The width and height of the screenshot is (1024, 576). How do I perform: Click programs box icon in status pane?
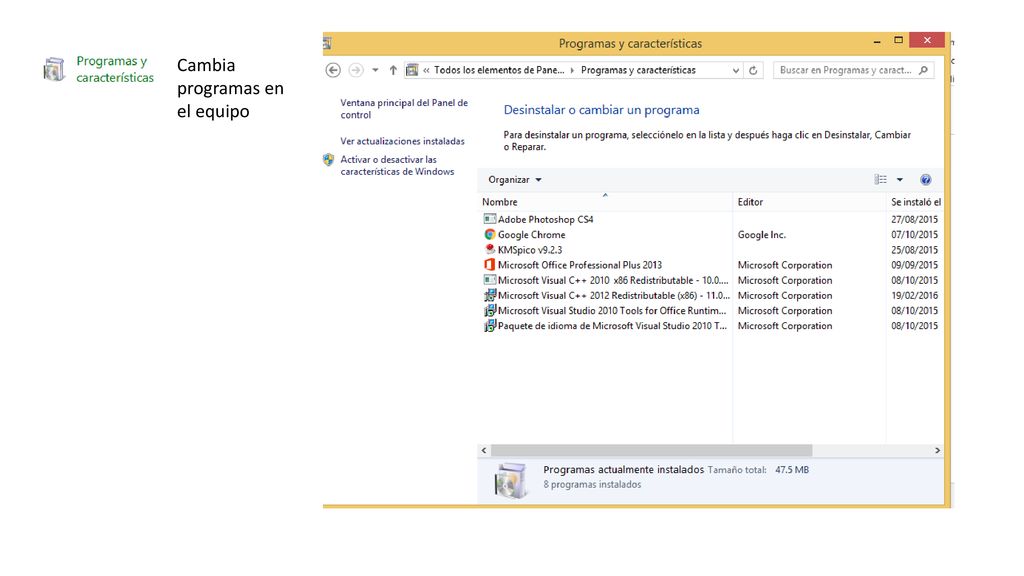pos(510,481)
